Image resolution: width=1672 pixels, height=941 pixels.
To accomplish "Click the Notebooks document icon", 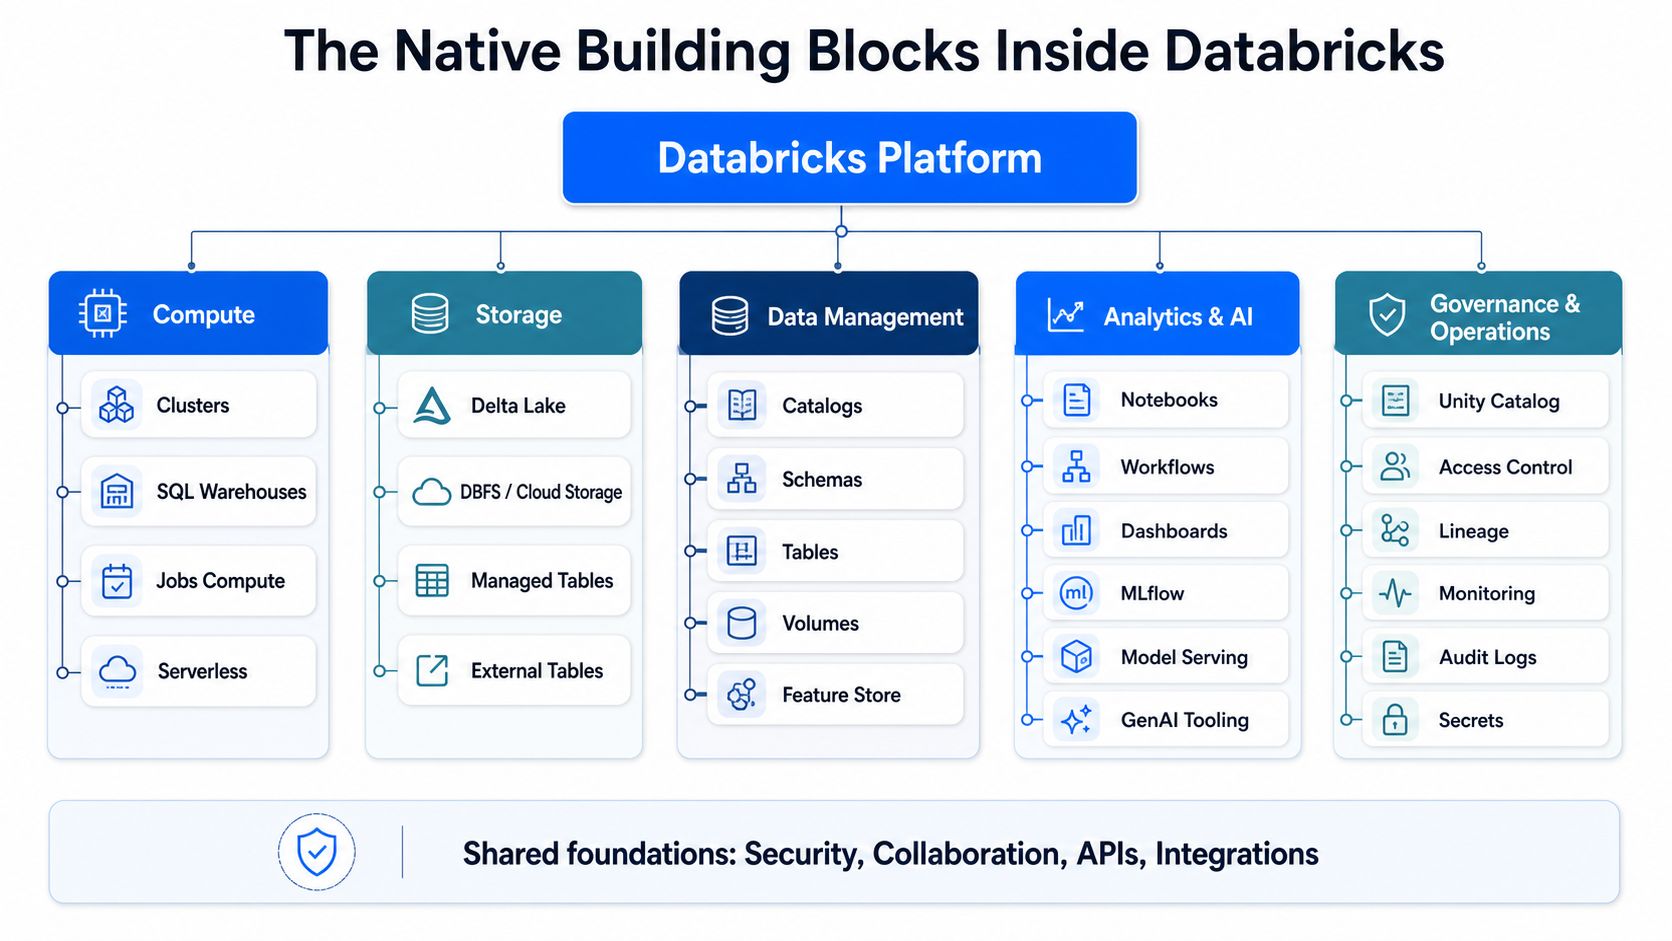I will pos(1077,400).
